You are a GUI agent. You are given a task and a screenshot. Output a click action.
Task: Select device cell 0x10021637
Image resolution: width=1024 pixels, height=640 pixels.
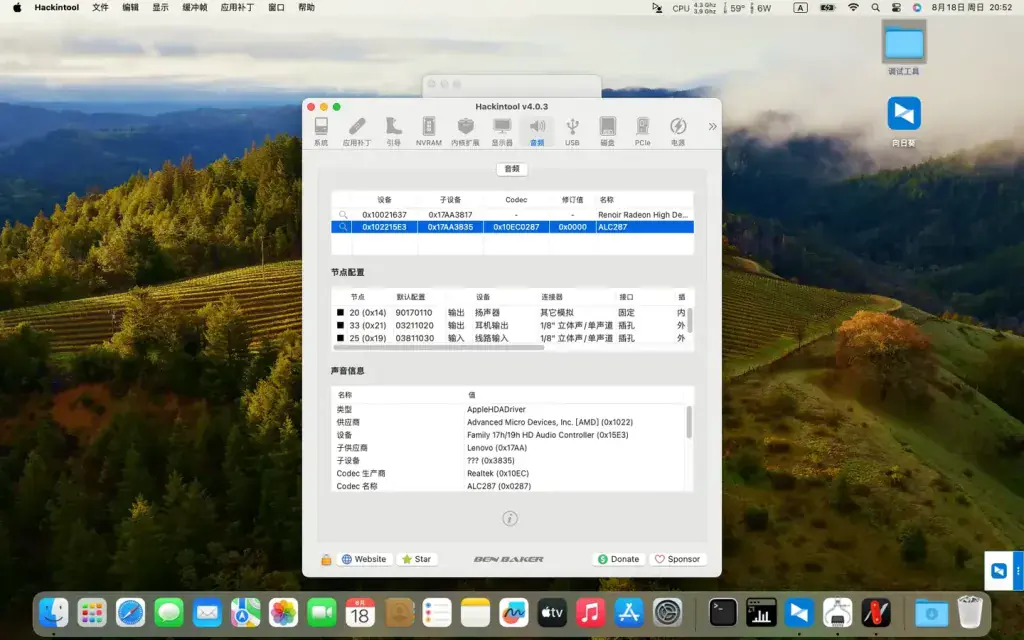(x=385, y=215)
